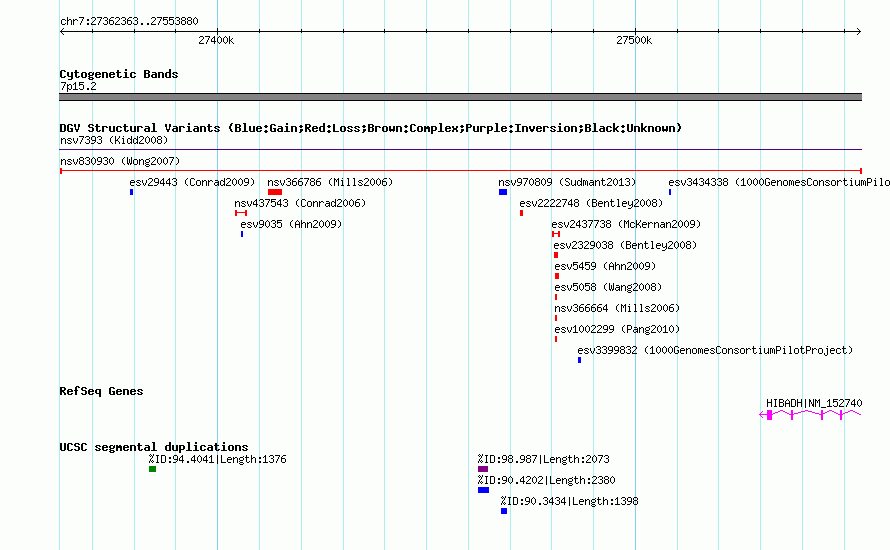Click the red nsv830930 loss line
890x550 pixels.
pyautogui.click(x=460, y=171)
